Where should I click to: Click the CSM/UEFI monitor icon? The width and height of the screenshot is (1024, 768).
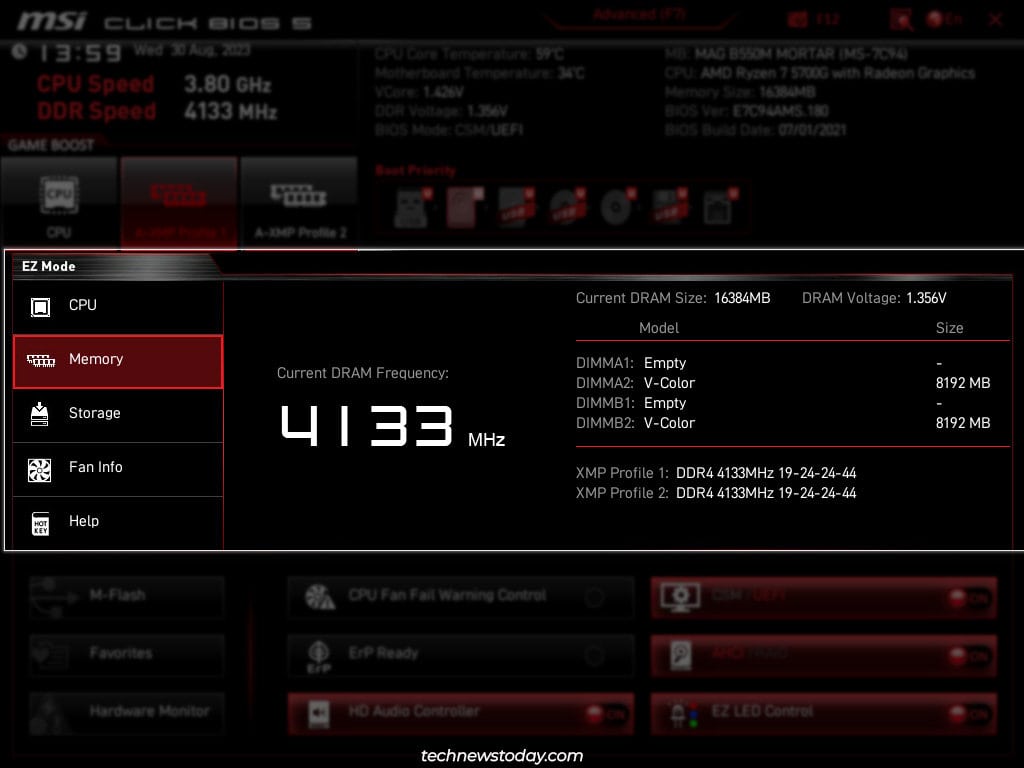[x=680, y=598]
